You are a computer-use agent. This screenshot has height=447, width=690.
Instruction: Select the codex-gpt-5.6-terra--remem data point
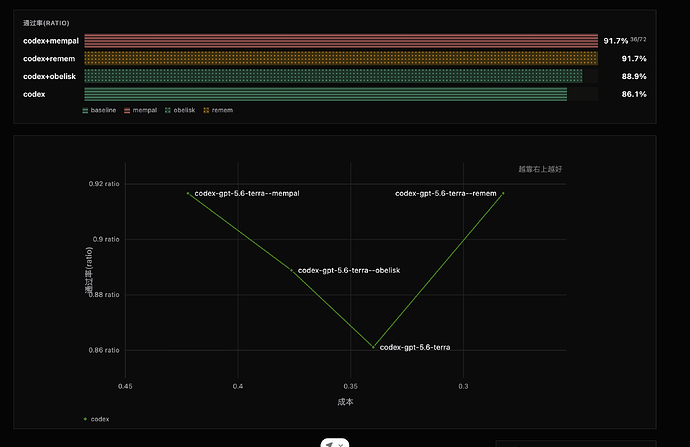[x=503, y=193]
